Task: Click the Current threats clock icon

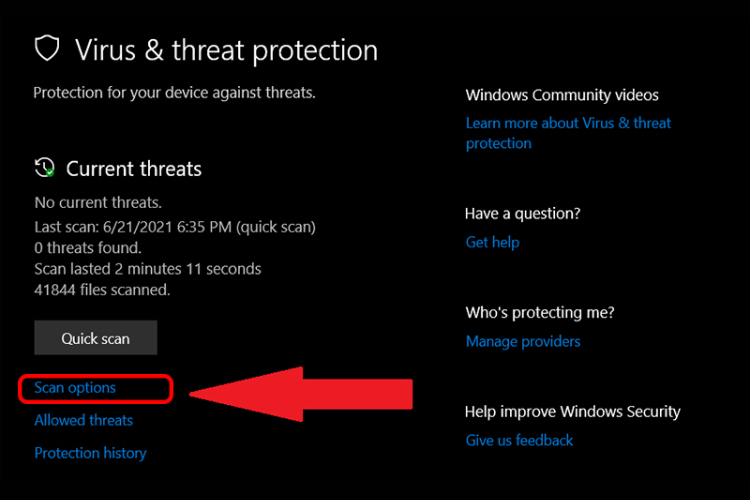Action: pyautogui.click(x=45, y=167)
